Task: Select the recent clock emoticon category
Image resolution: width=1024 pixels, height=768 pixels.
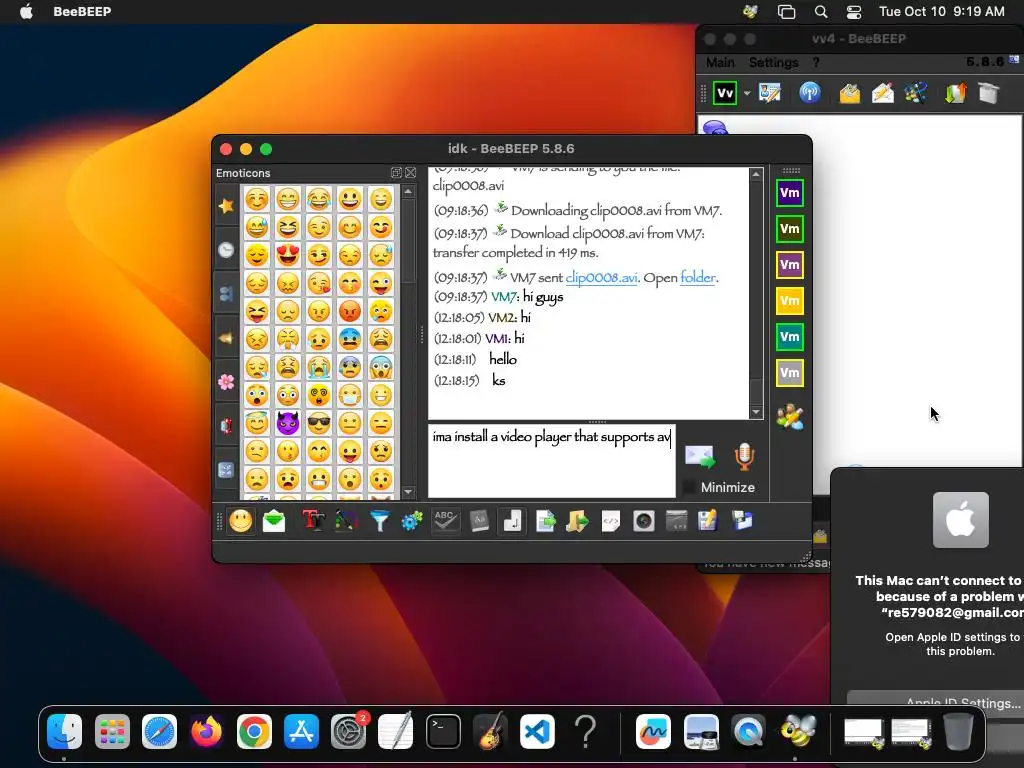Action: (x=227, y=250)
